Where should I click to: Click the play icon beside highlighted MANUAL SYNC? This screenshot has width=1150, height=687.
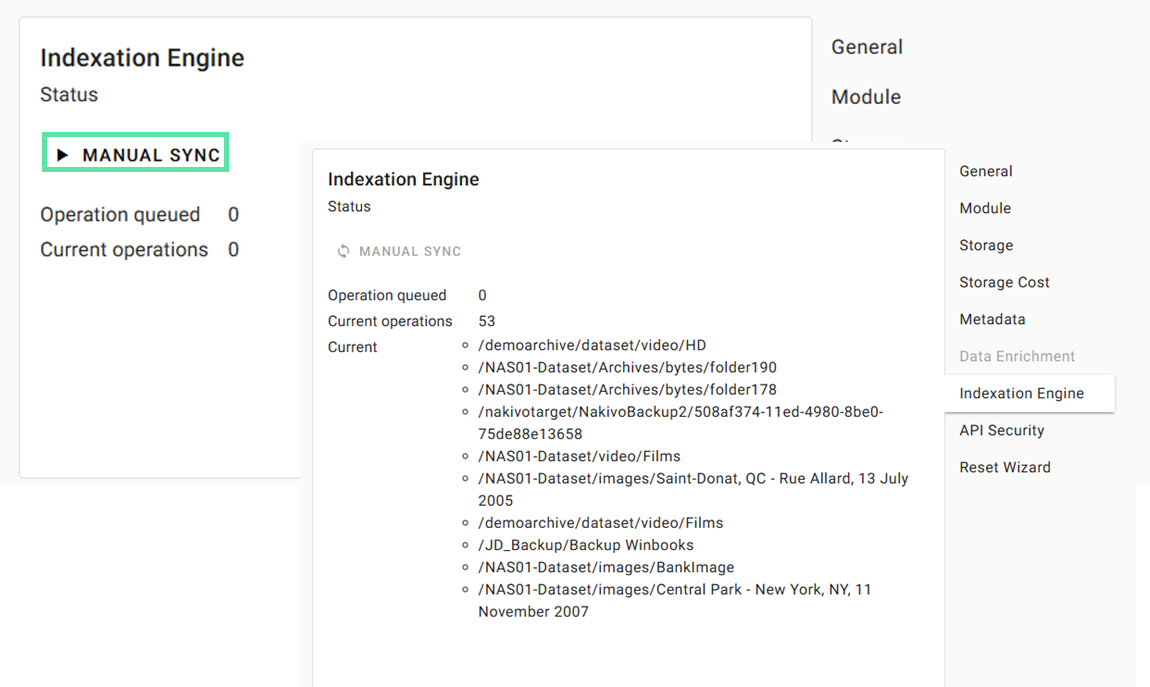coord(63,155)
